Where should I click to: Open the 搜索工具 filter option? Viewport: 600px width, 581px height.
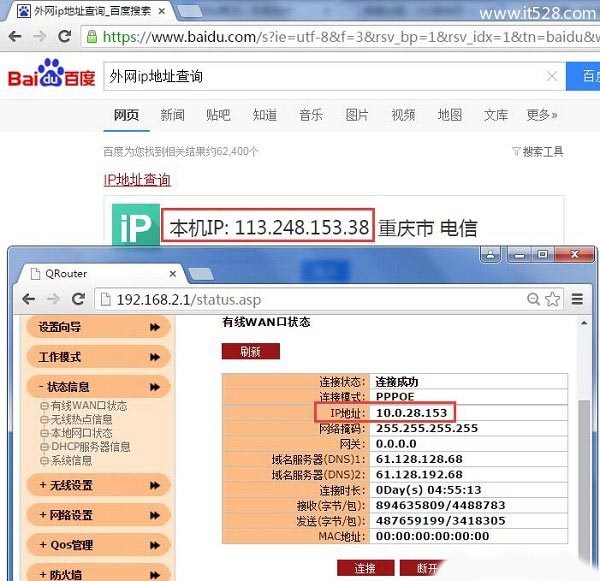click(x=538, y=152)
